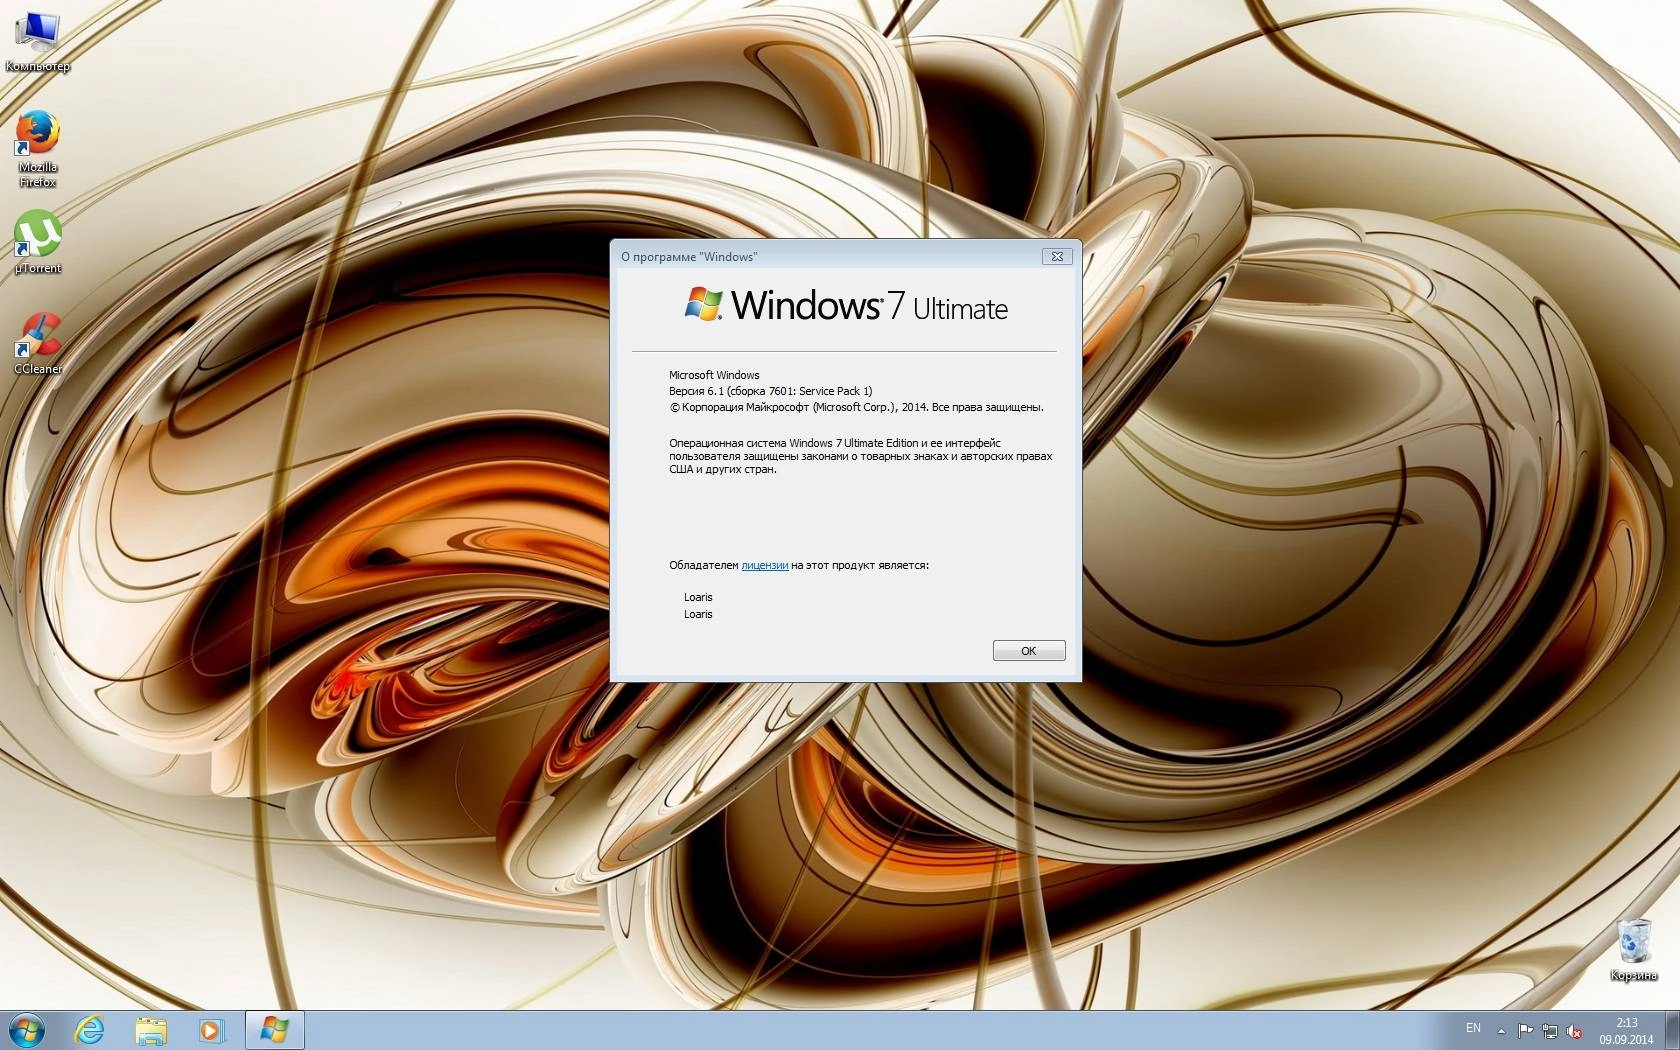Open the CCleaner desktop shortcut
The width and height of the screenshot is (1680, 1050).
click(37, 343)
